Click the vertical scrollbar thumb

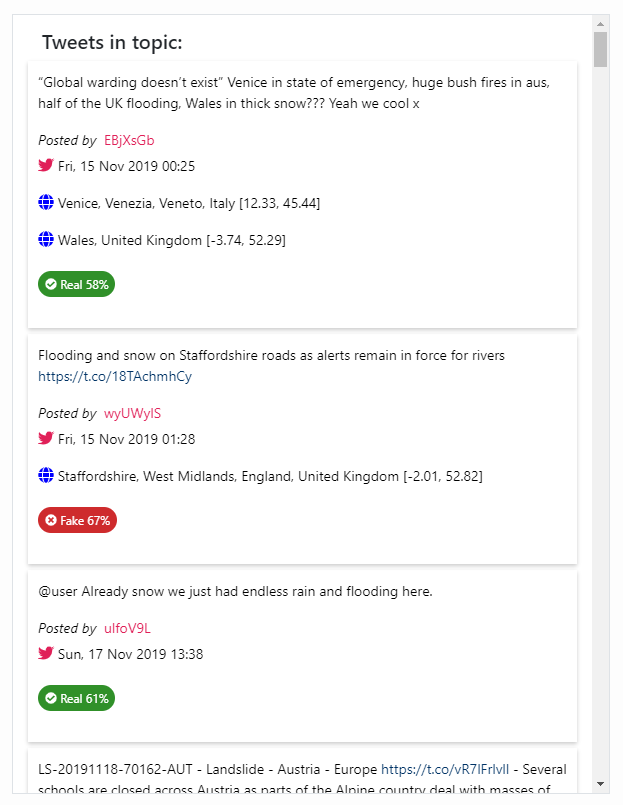[600, 49]
